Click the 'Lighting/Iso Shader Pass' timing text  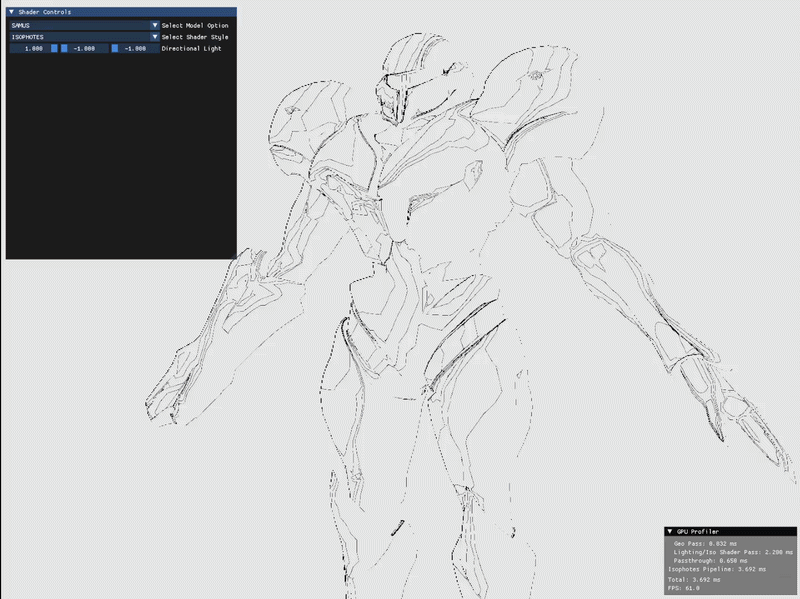point(733,552)
